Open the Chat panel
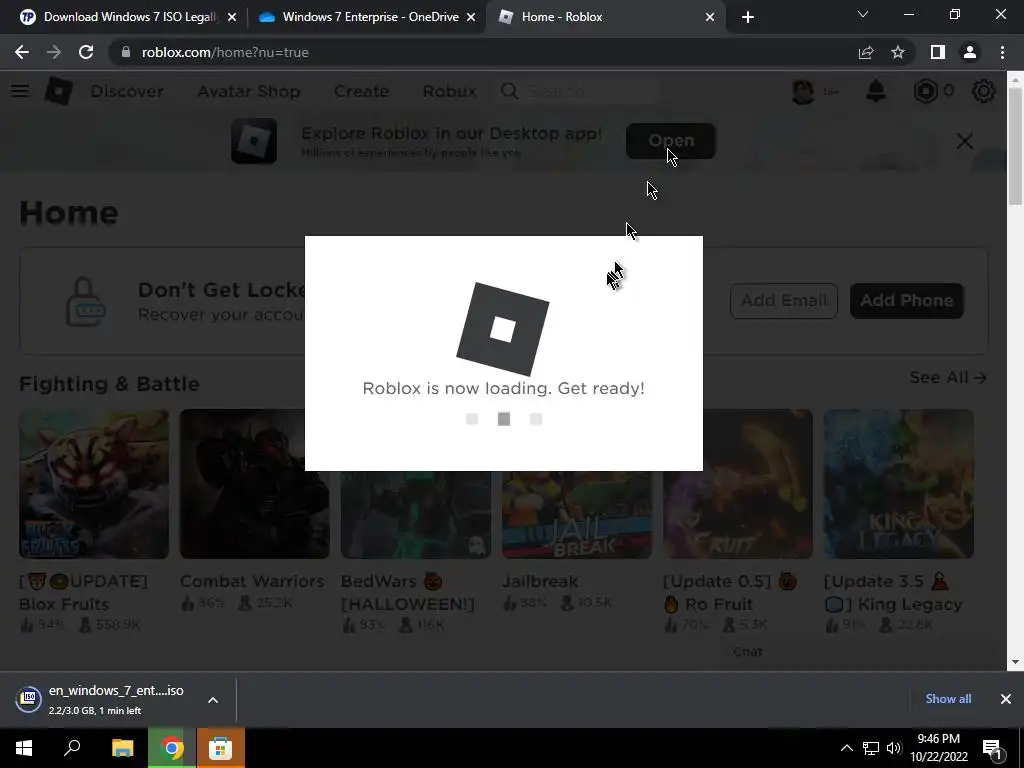Viewport: 1024px width, 768px height. tap(748, 652)
